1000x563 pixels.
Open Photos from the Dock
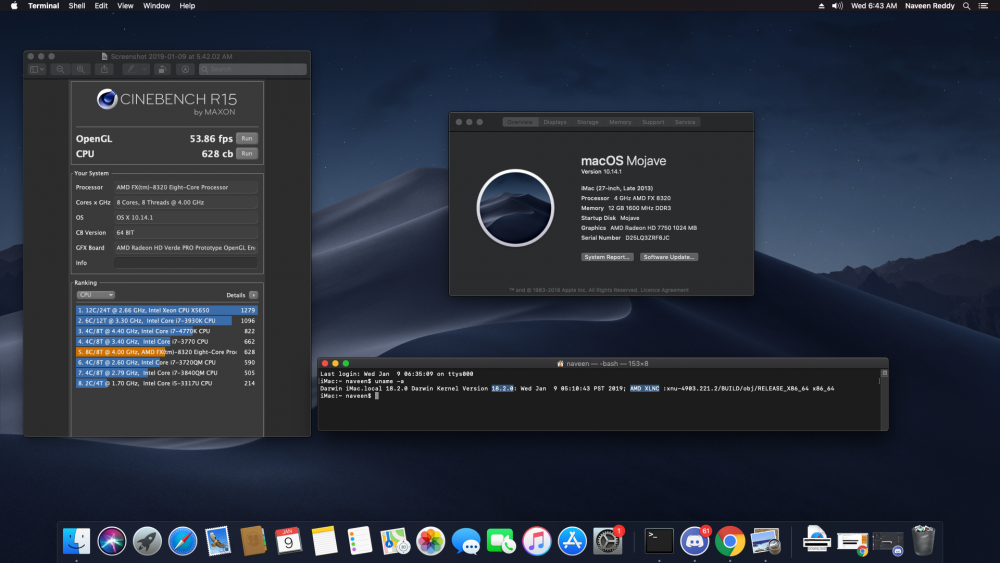[x=430, y=541]
